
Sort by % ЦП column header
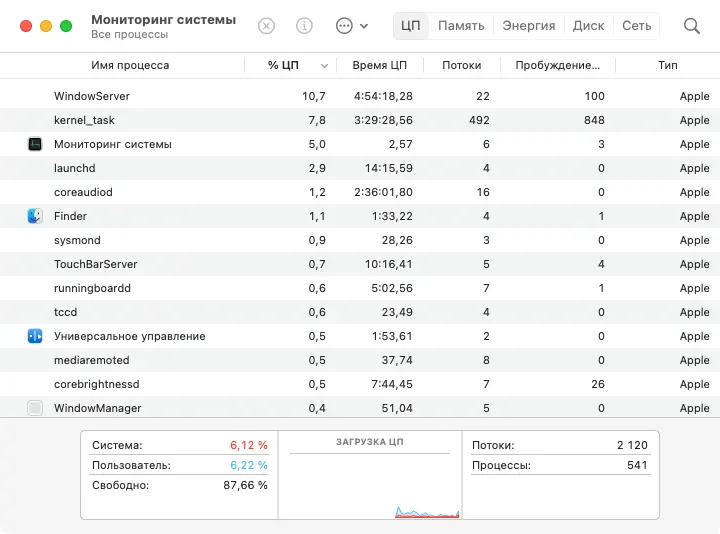click(283, 65)
